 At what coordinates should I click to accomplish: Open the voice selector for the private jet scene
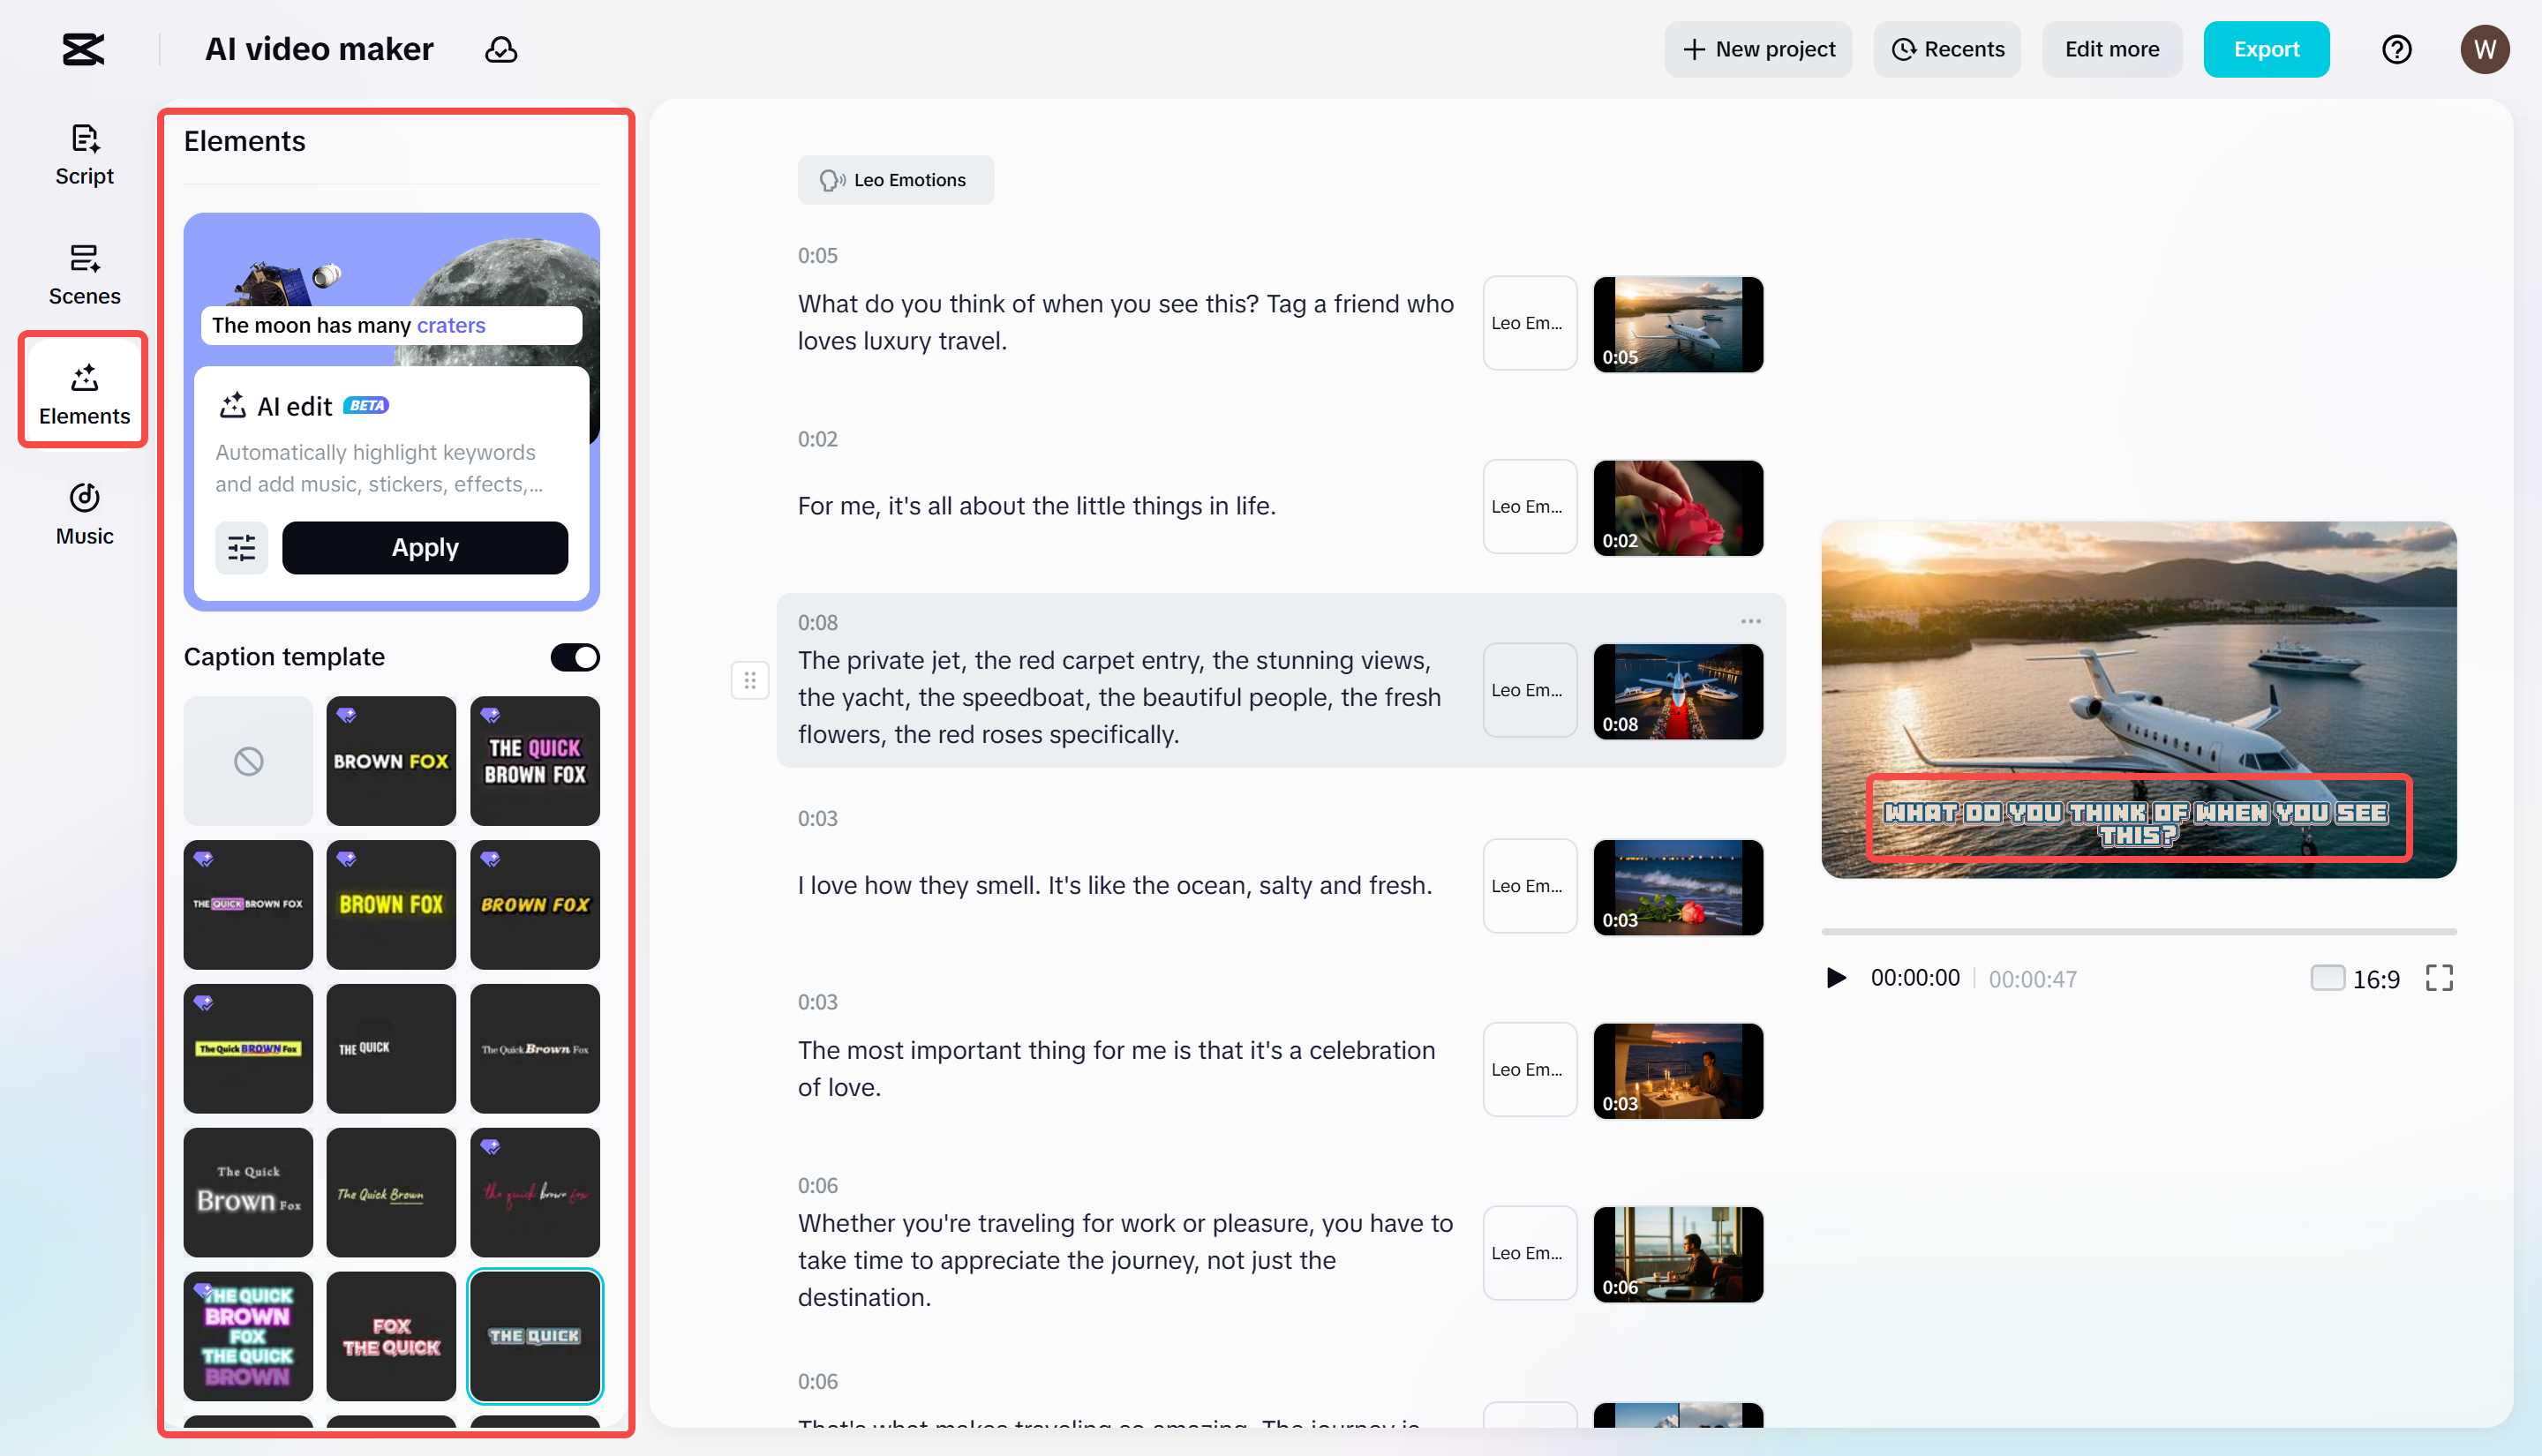[x=1529, y=690]
